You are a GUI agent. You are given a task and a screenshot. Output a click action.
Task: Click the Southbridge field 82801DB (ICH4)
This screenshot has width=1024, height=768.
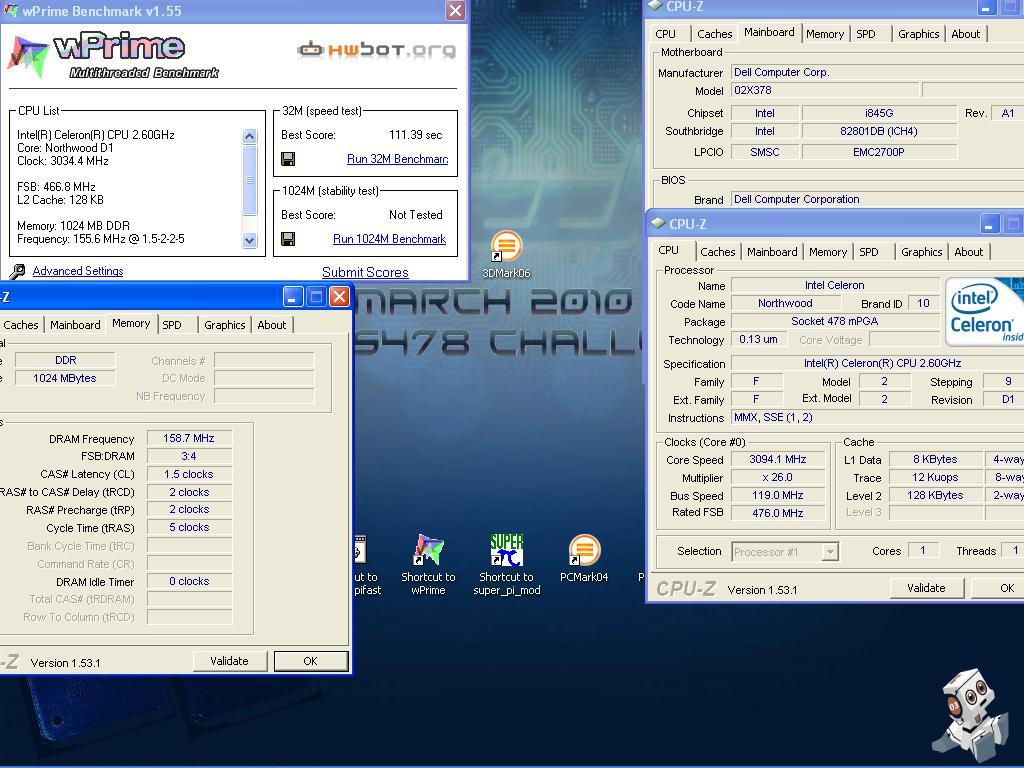(x=879, y=131)
